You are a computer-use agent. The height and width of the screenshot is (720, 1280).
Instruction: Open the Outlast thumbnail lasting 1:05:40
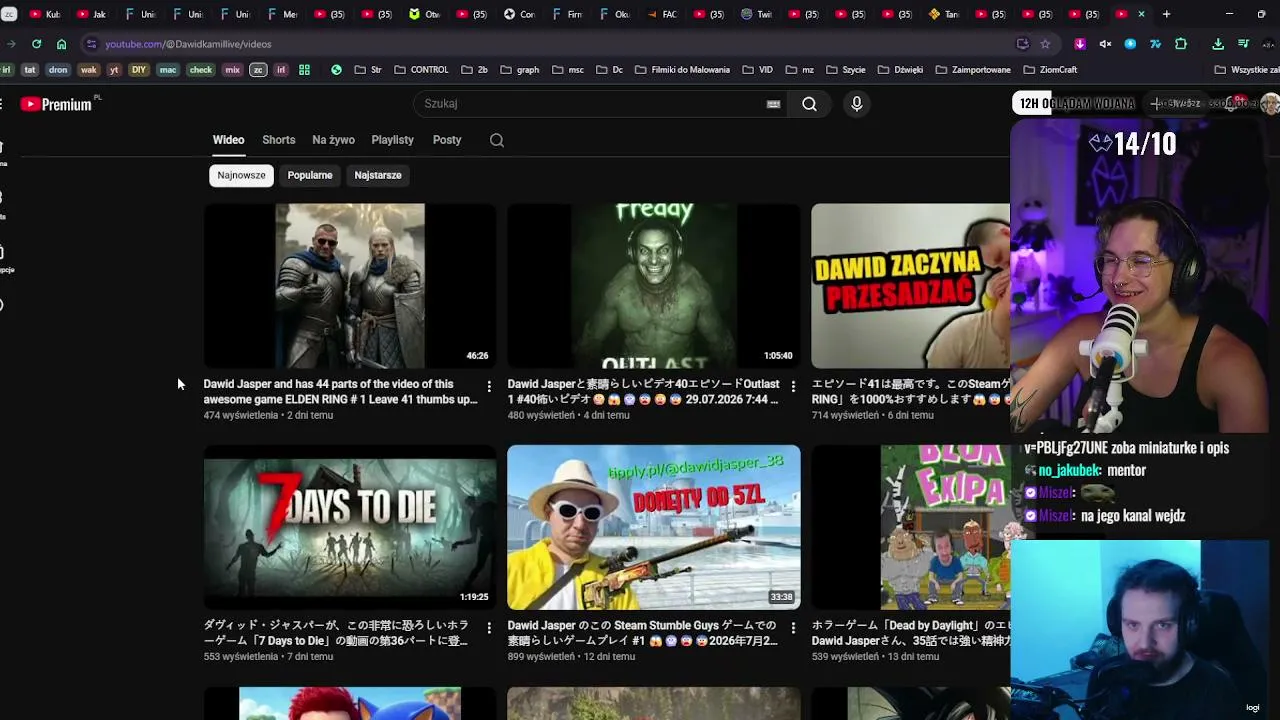click(654, 286)
